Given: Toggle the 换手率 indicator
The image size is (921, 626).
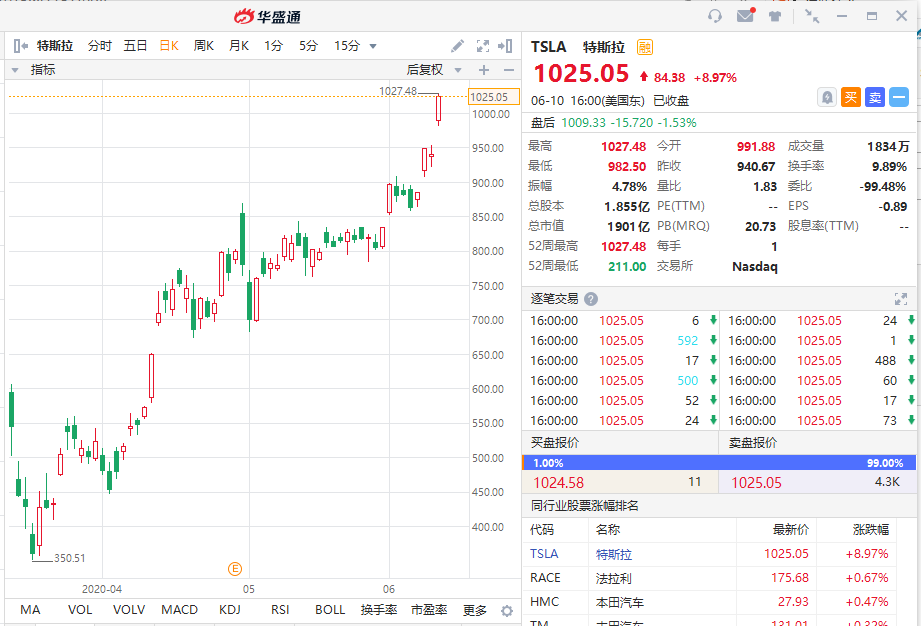Looking at the screenshot, I should 379,610.
